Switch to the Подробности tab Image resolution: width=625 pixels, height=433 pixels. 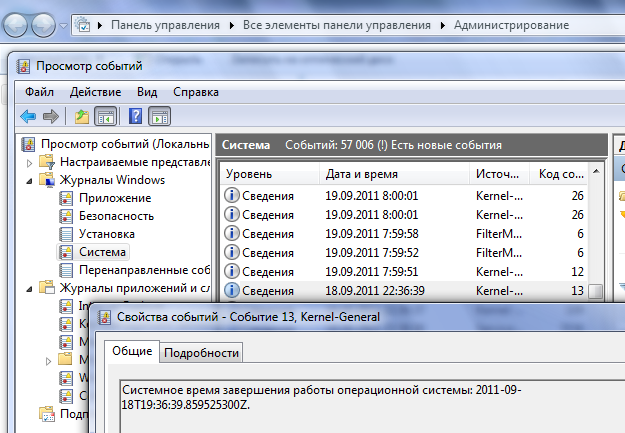pyautogui.click(x=201, y=353)
